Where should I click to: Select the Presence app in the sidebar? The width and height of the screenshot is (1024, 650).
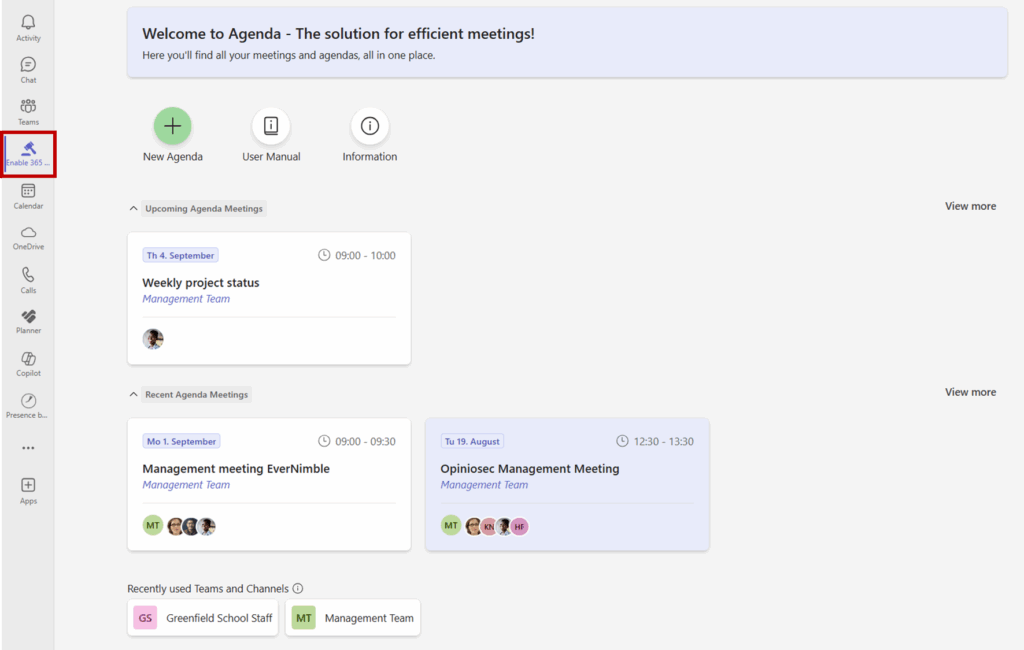tap(27, 405)
